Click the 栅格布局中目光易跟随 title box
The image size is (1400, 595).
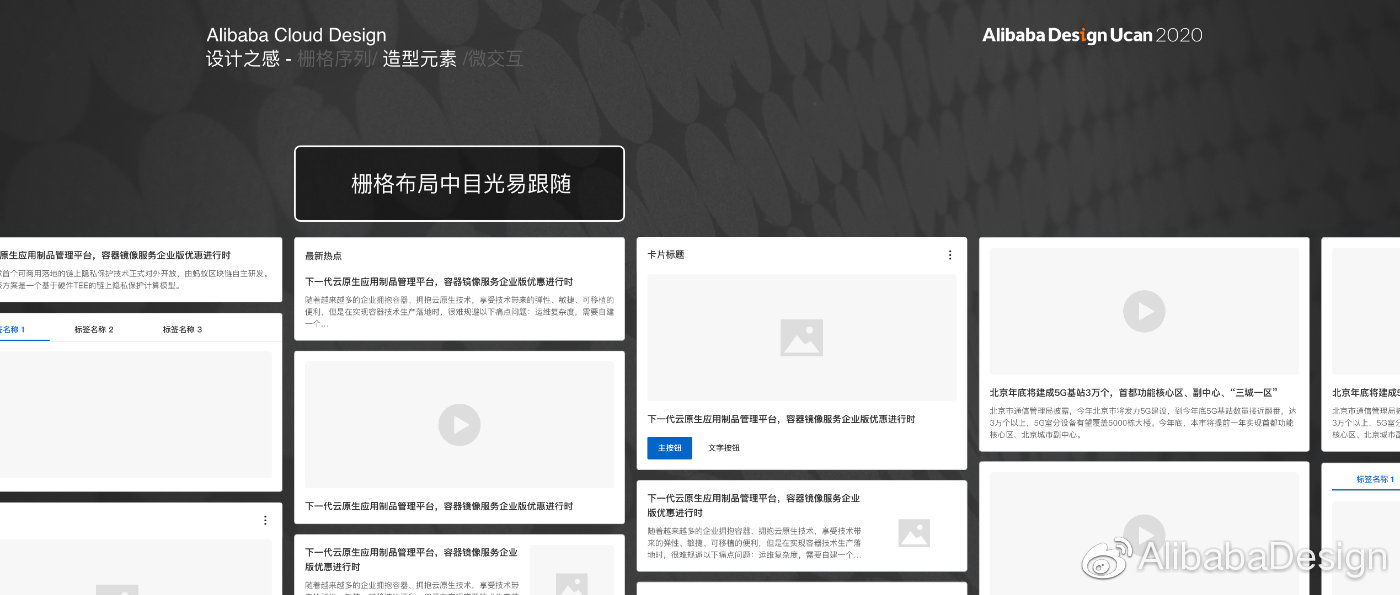pyautogui.click(x=459, y=184)
